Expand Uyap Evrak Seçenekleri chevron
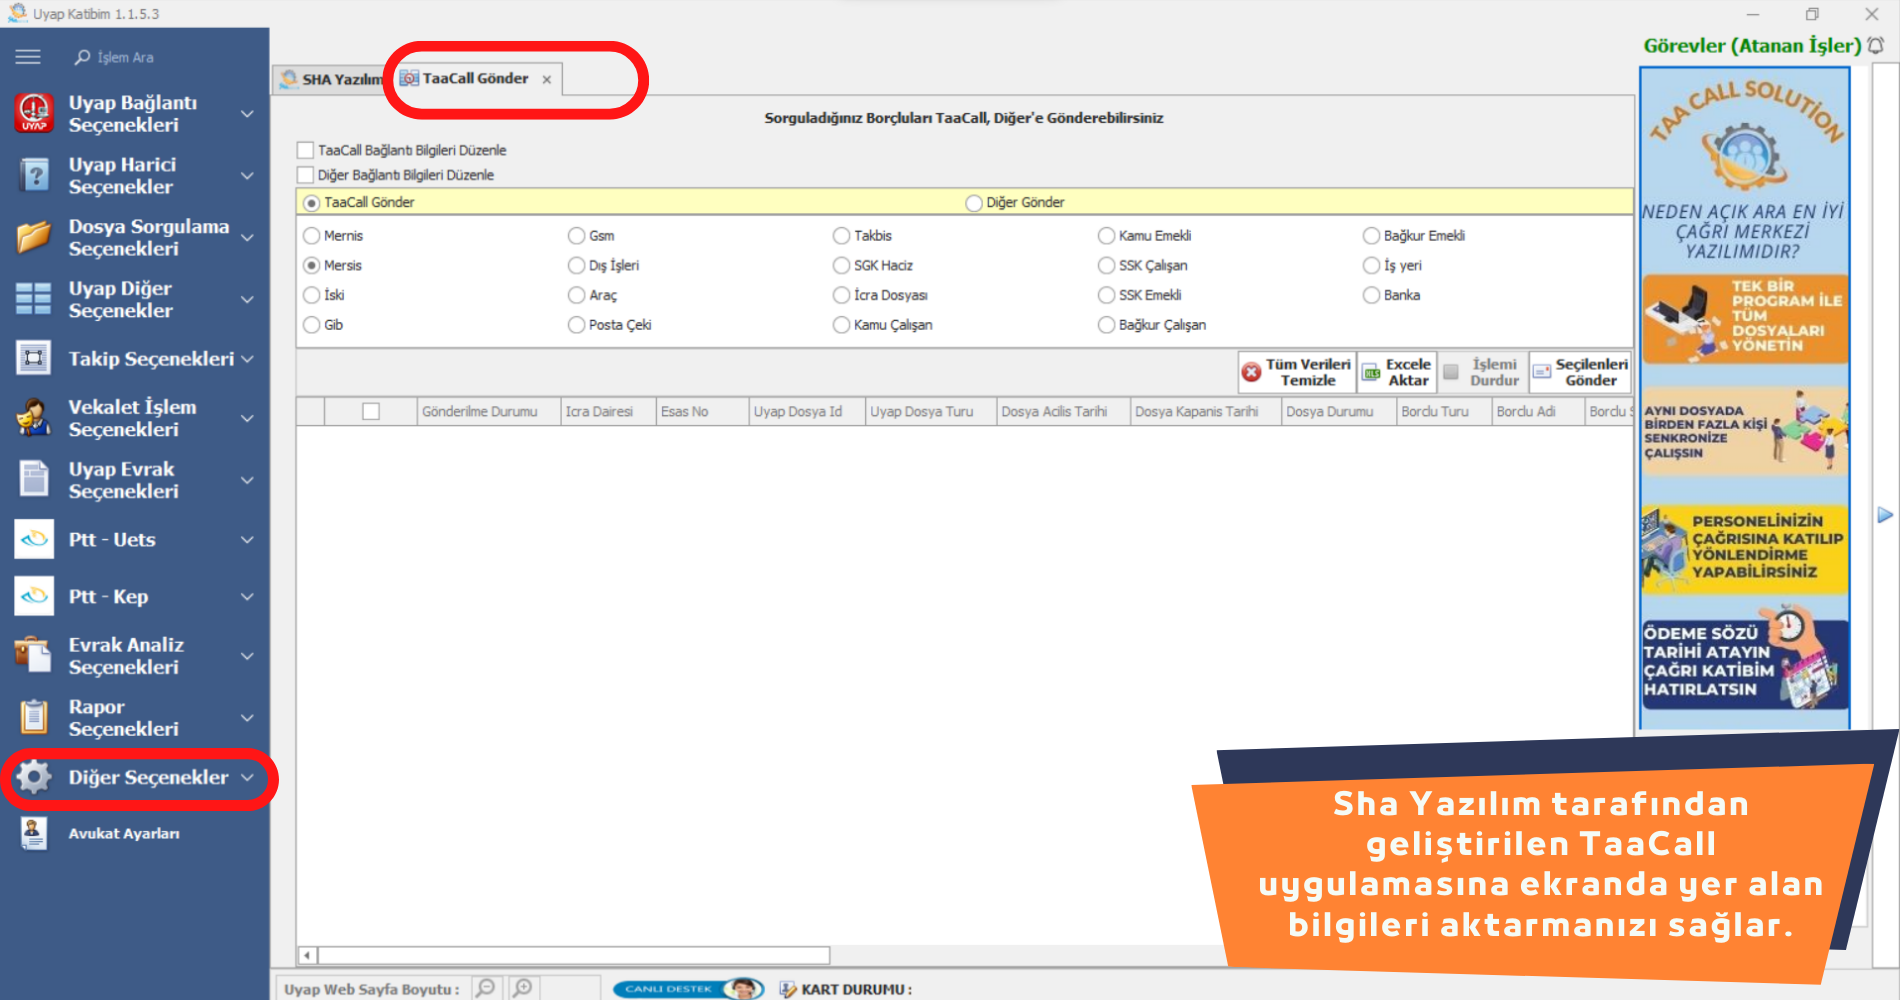The height and width of the screenshot is (1000, 1900). [247, 480]
